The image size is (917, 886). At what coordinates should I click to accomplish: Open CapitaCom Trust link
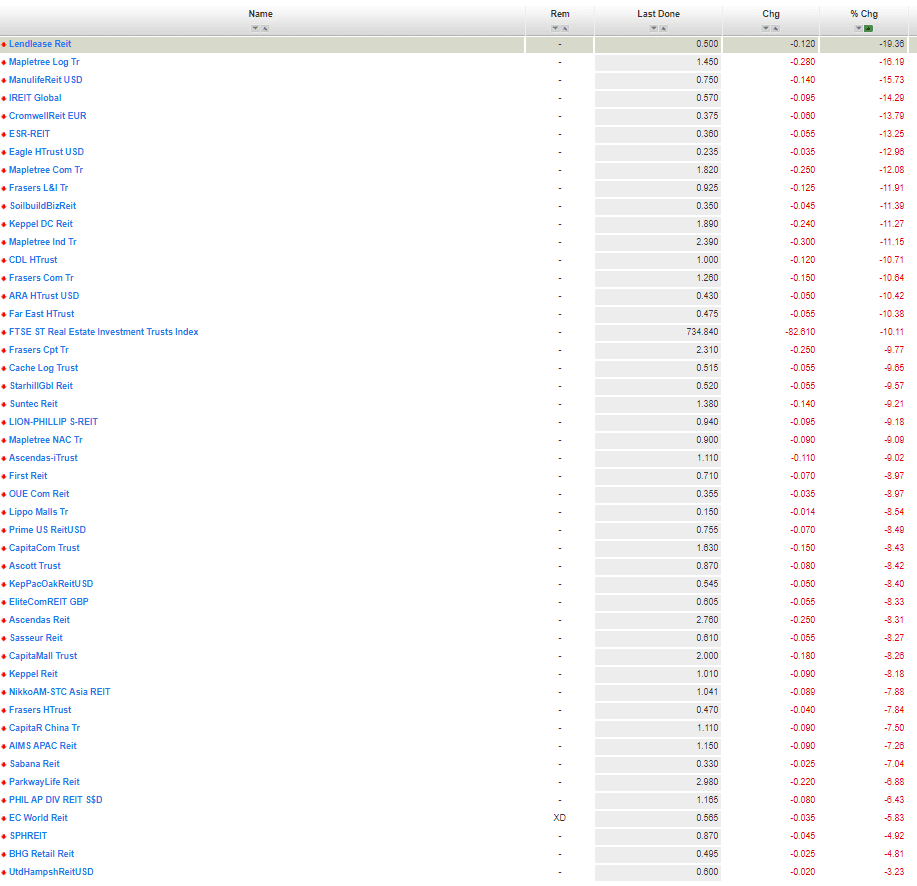click(x=44, y=548)
